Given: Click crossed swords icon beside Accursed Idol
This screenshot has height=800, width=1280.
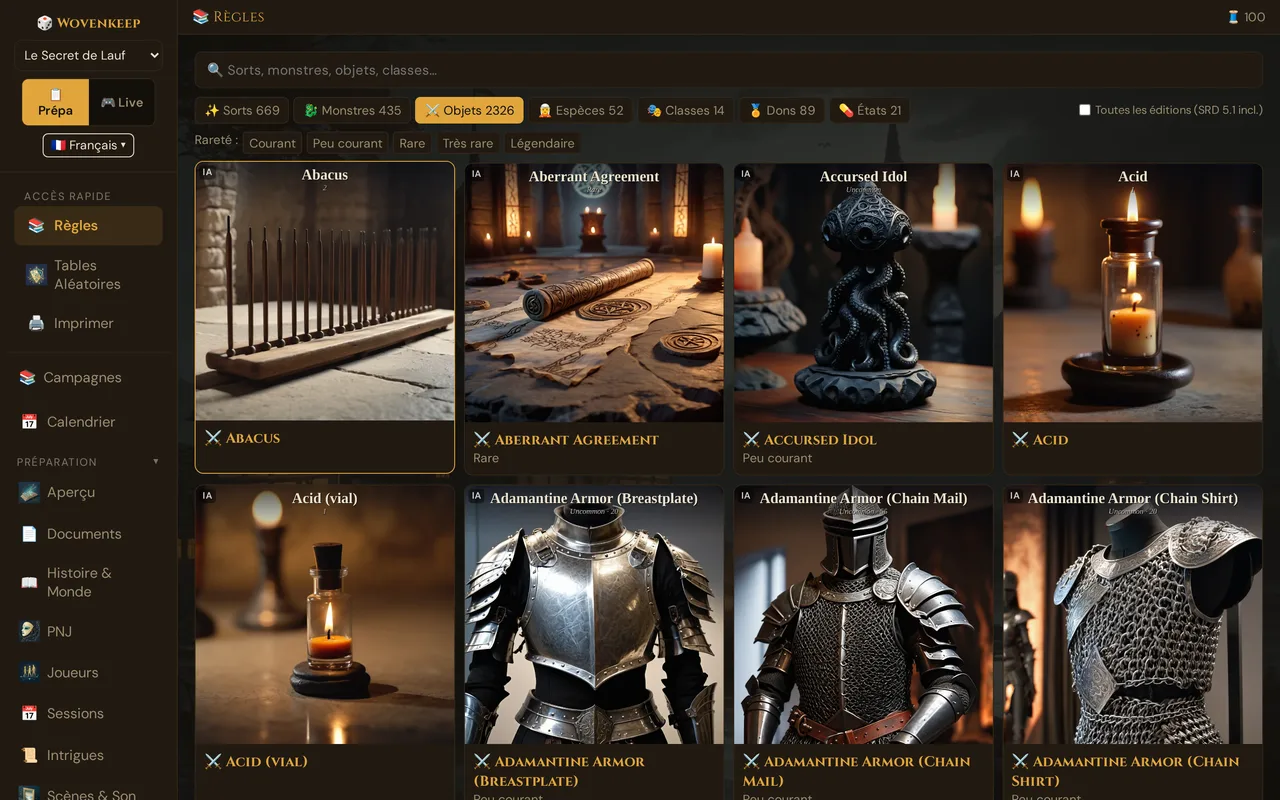Looking at the screenshot, I should point(751,439).
